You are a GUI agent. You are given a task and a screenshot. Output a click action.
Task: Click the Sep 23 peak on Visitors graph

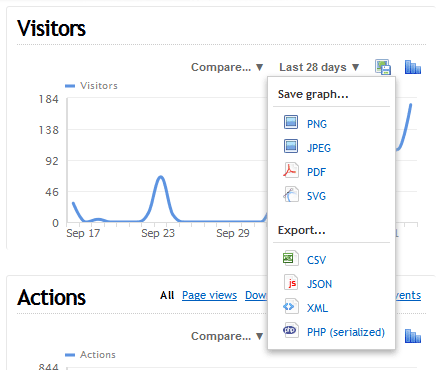pos(161,177)
